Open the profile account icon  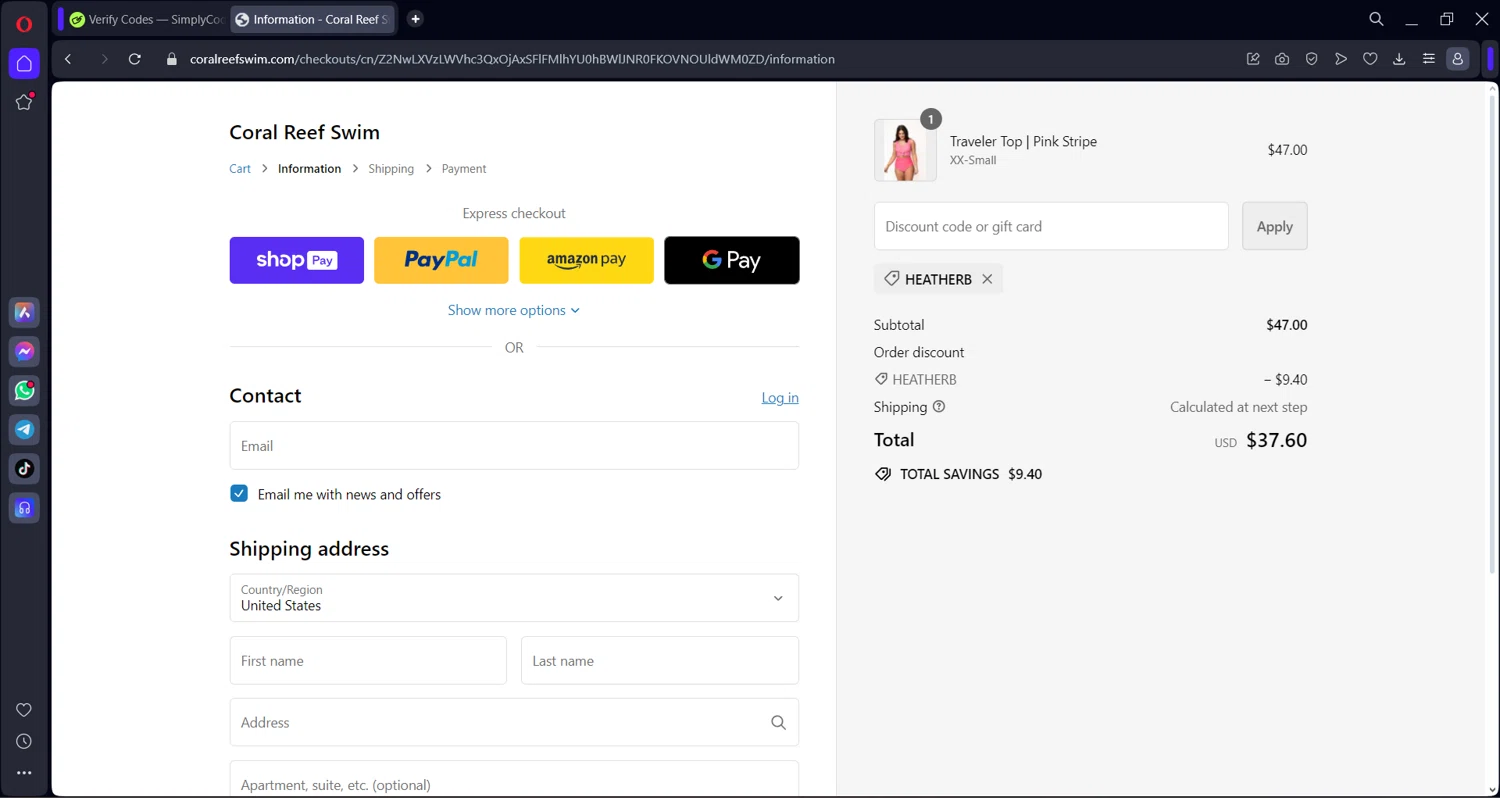pos(1458,59)
